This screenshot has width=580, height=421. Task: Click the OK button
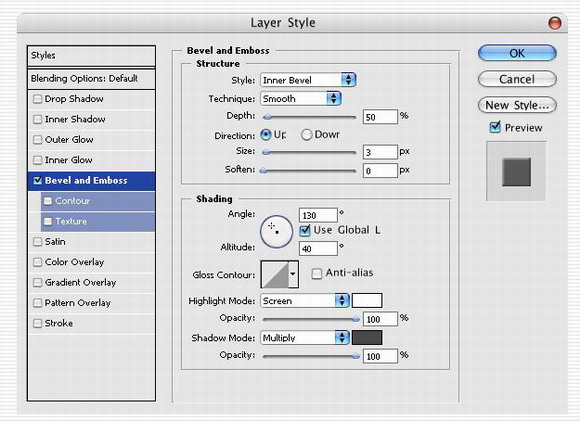pos(517,53)
